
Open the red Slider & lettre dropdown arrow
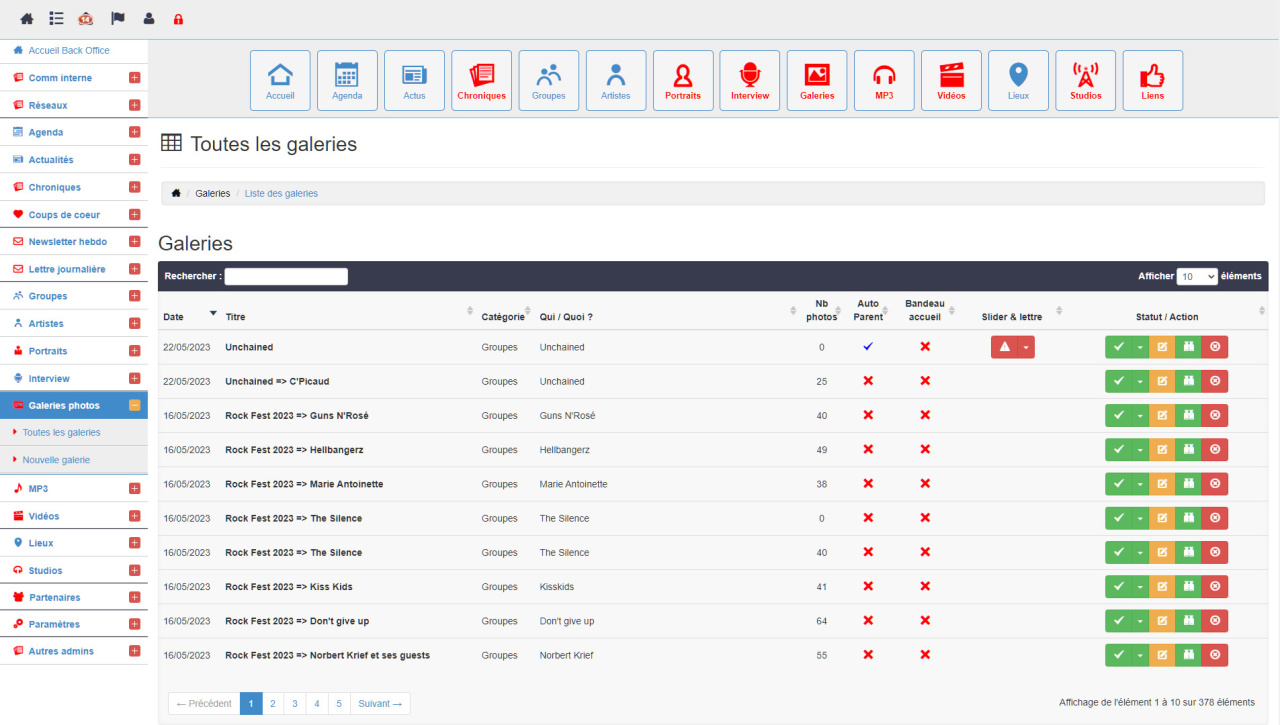tap(1026, 347)
